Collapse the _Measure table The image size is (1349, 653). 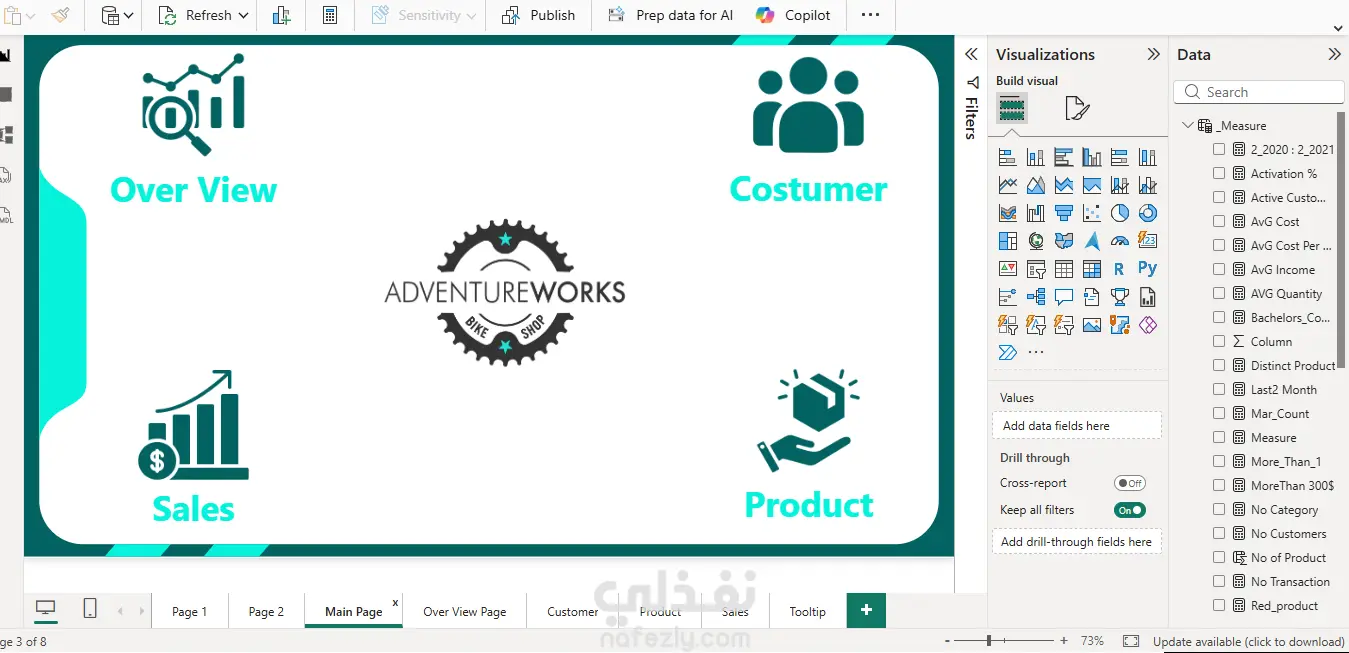coord(1187,125)
